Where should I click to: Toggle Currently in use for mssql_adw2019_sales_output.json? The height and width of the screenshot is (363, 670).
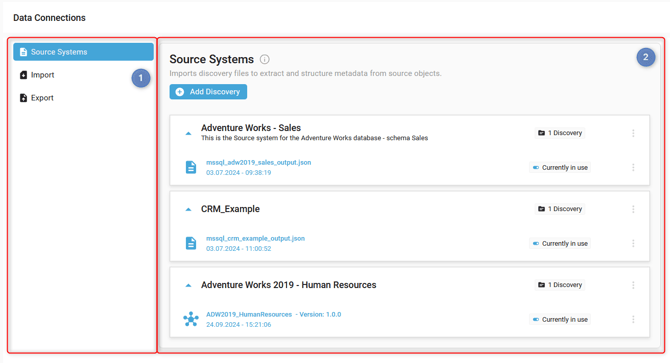point(536,167)
